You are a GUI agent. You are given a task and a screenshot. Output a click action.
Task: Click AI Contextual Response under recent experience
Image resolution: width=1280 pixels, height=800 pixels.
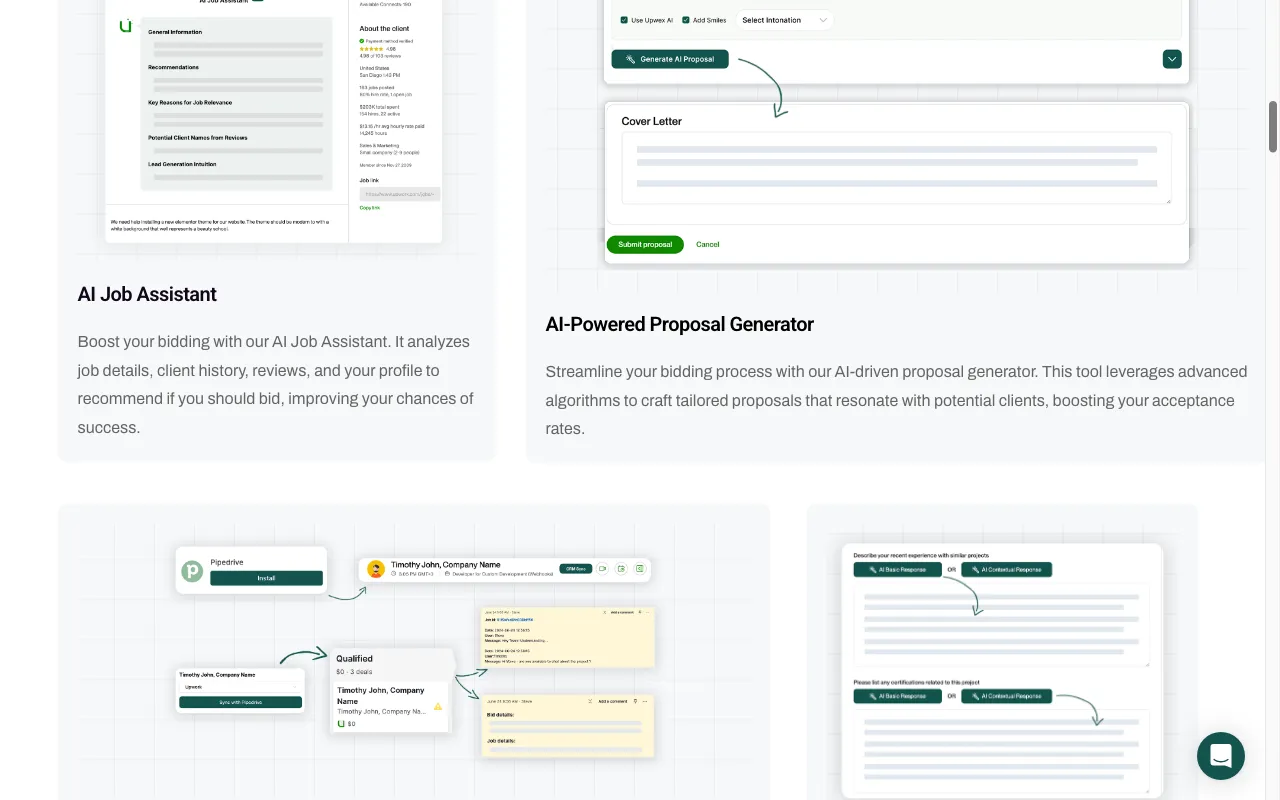1006,570
